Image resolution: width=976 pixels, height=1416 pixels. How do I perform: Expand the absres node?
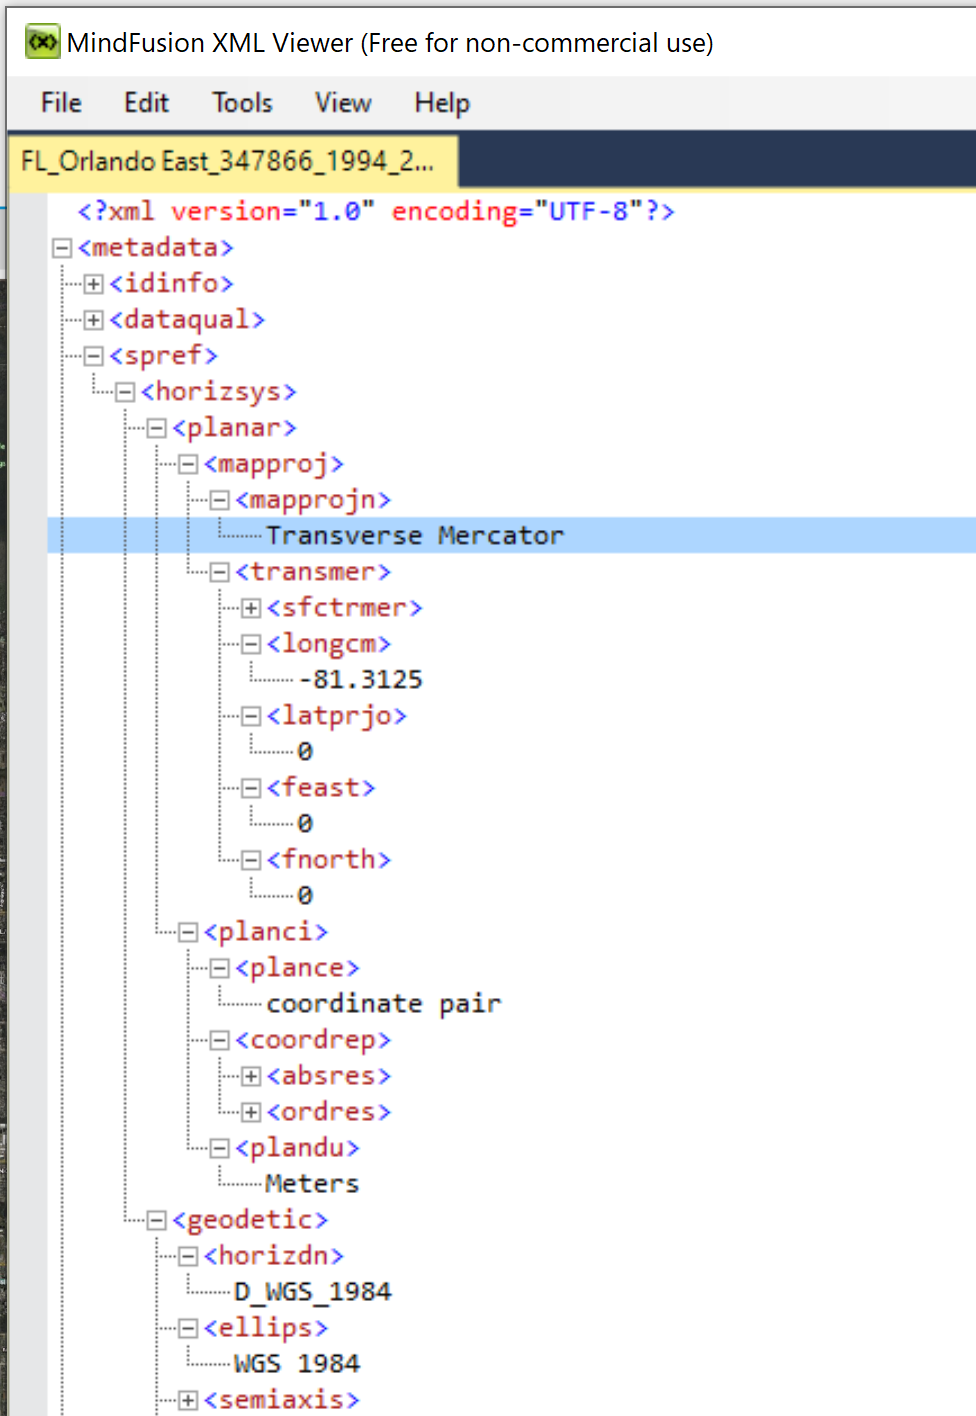[x=250, y=1076]
